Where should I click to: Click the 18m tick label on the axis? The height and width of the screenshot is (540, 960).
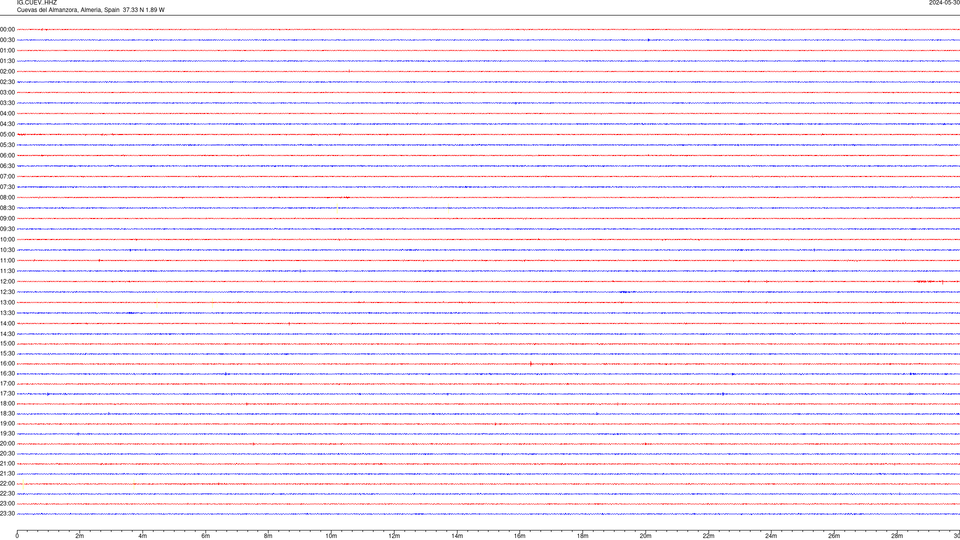pyautogui.click(x=583, y=536)
